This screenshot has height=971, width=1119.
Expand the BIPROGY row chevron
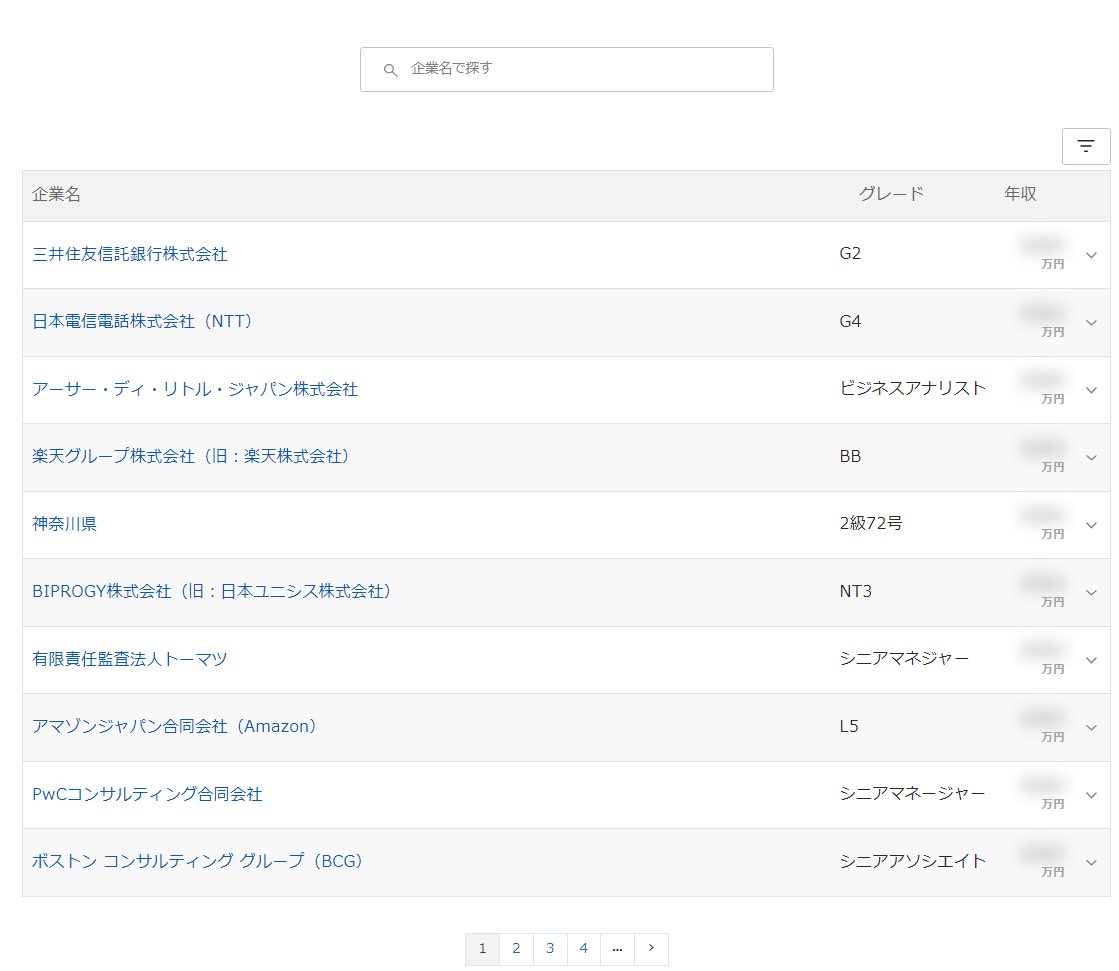pyautogui.click(x=1091, y=592)
